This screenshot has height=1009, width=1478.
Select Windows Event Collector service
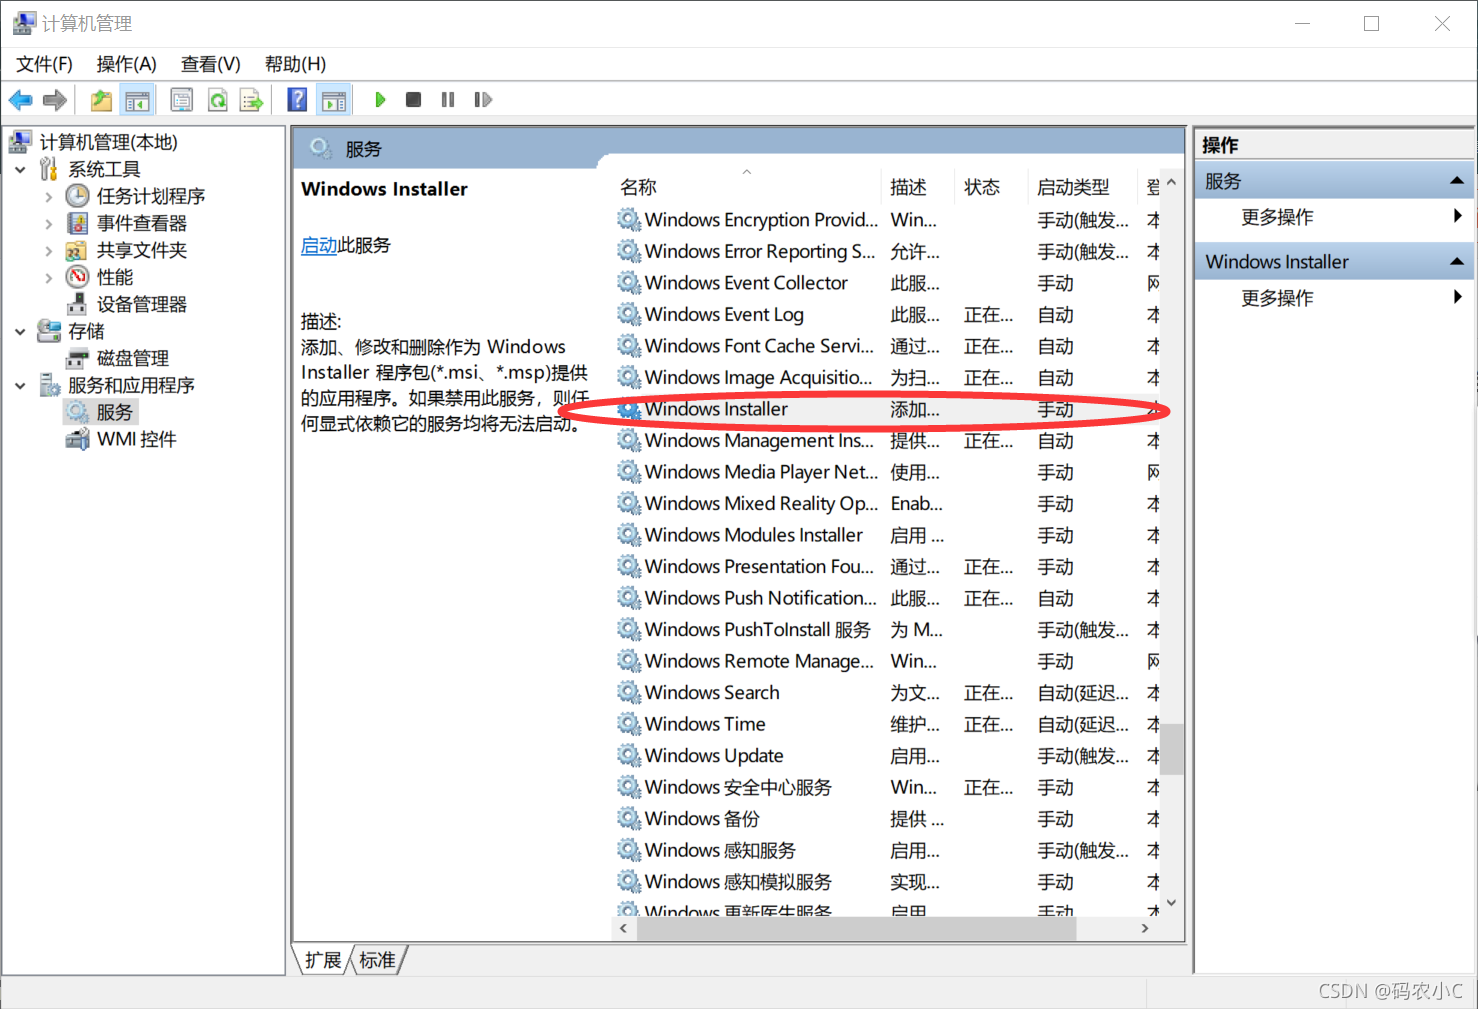[x=887, y=283]
